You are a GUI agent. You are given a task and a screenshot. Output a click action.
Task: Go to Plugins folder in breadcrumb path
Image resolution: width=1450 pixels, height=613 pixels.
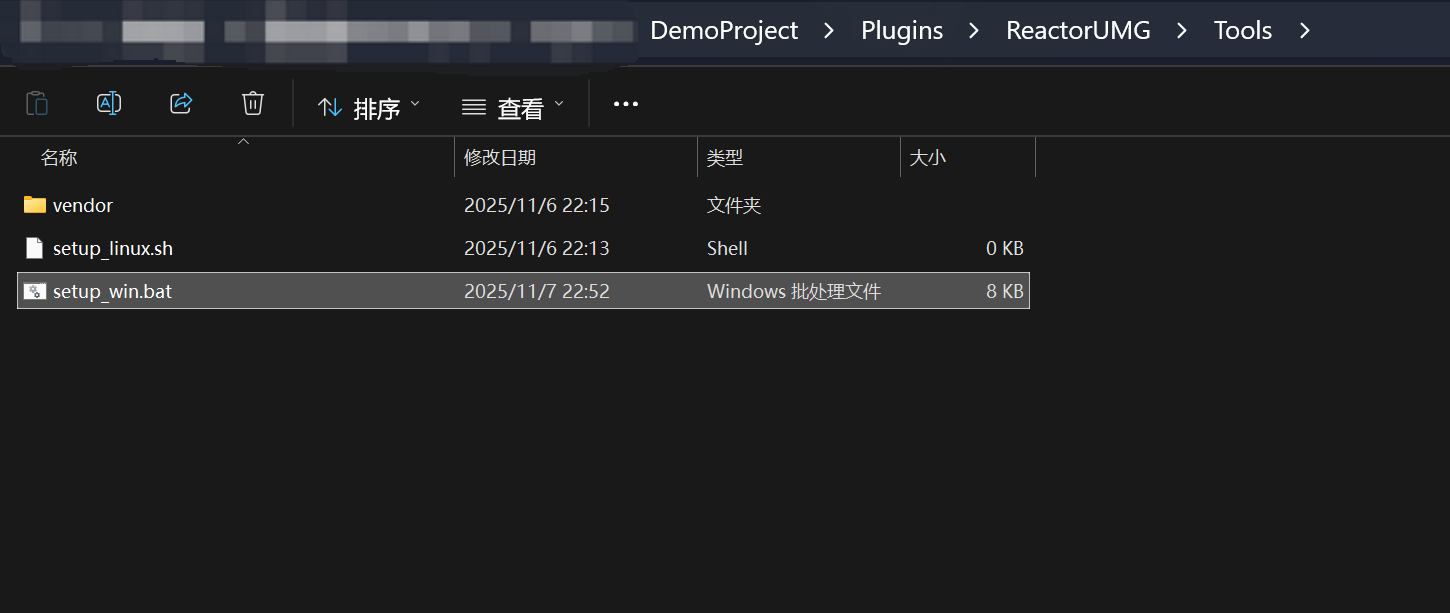click(x=902, y=31)
